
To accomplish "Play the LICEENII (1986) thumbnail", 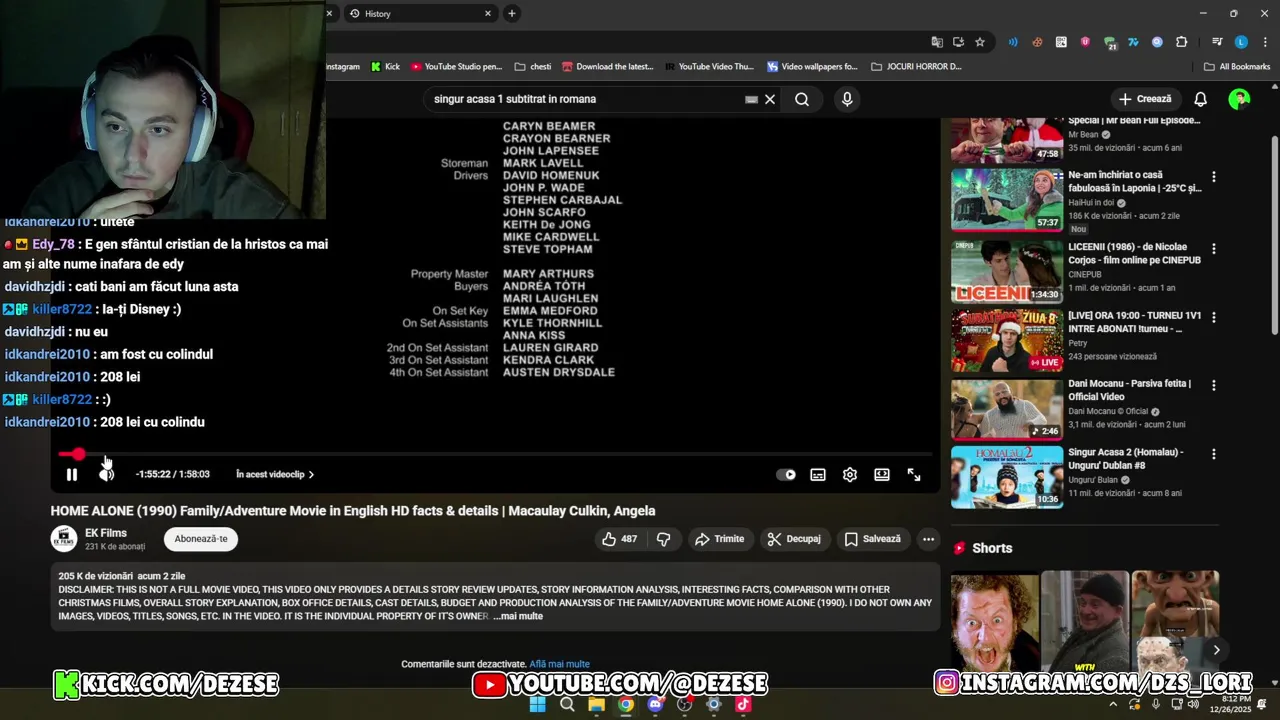I will (x=1007, y=270).
